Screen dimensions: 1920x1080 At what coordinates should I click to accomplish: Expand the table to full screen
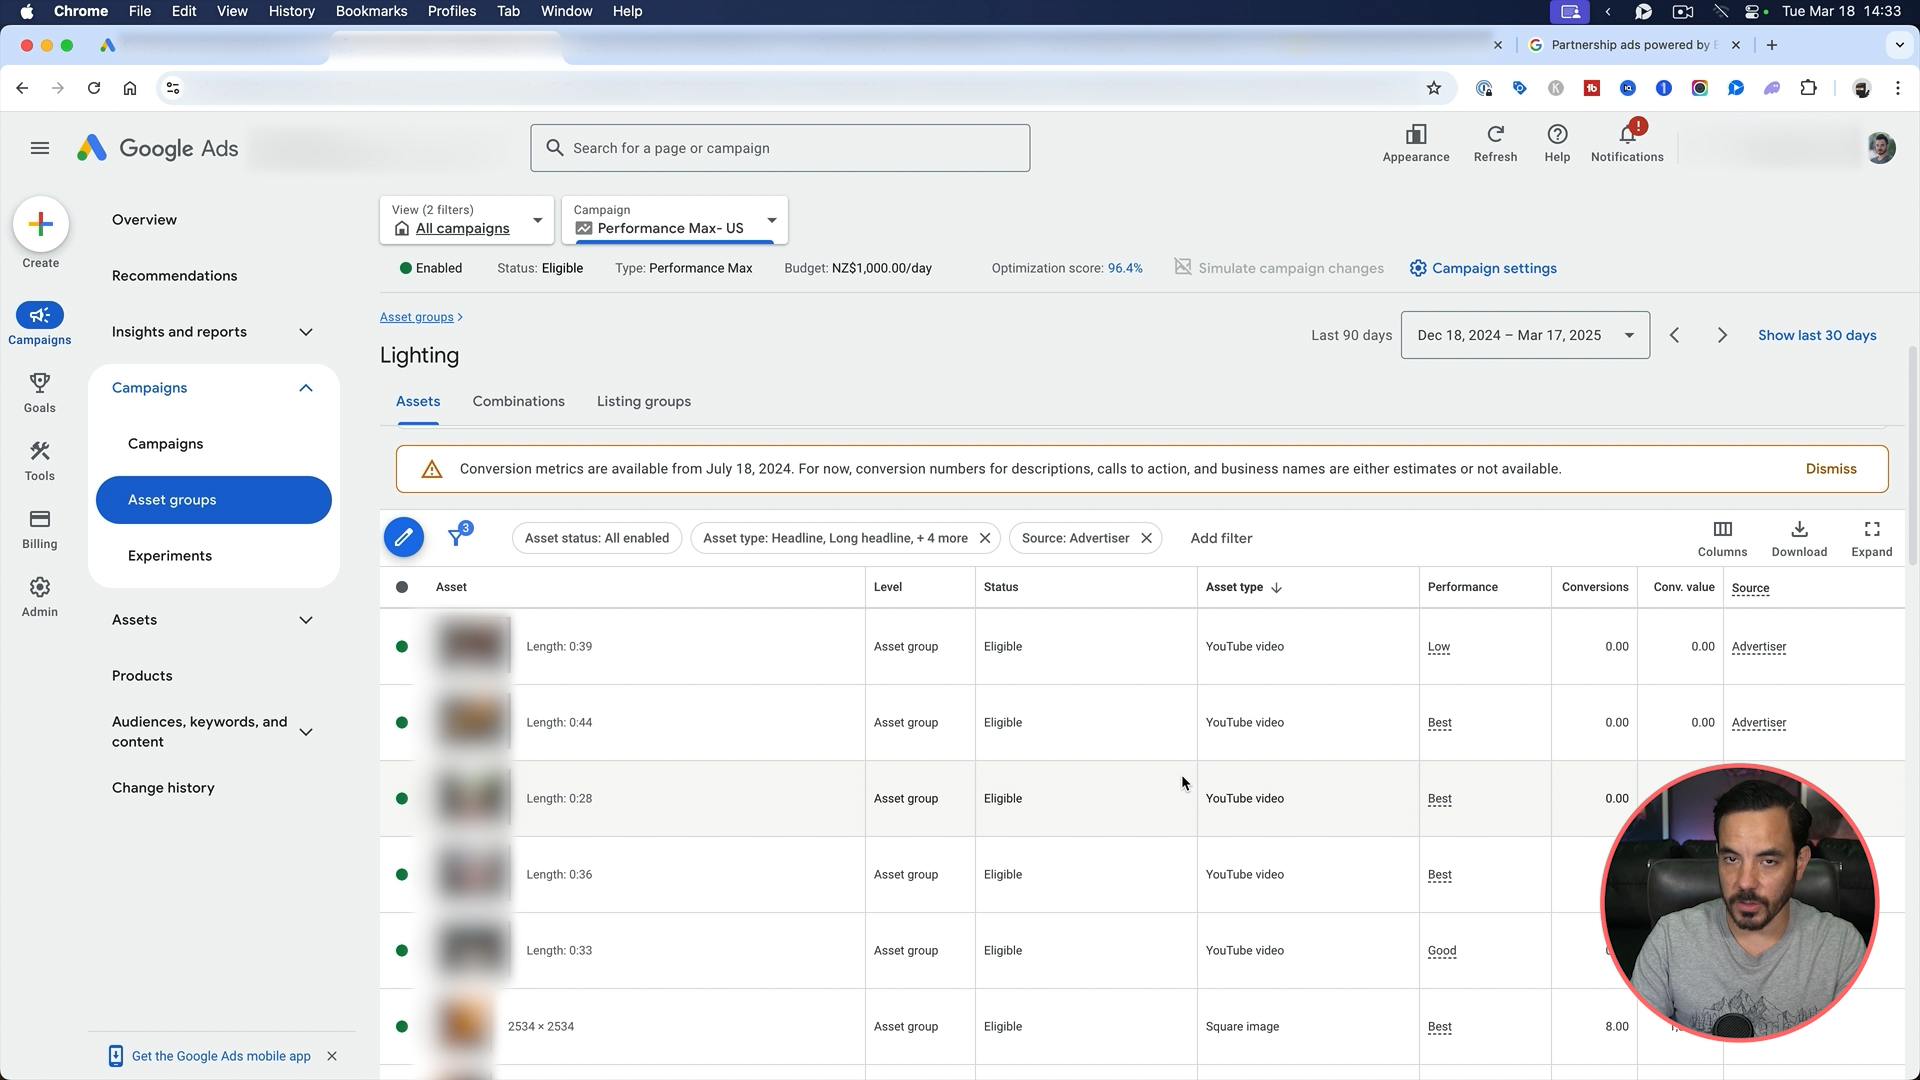(1871, 538)
